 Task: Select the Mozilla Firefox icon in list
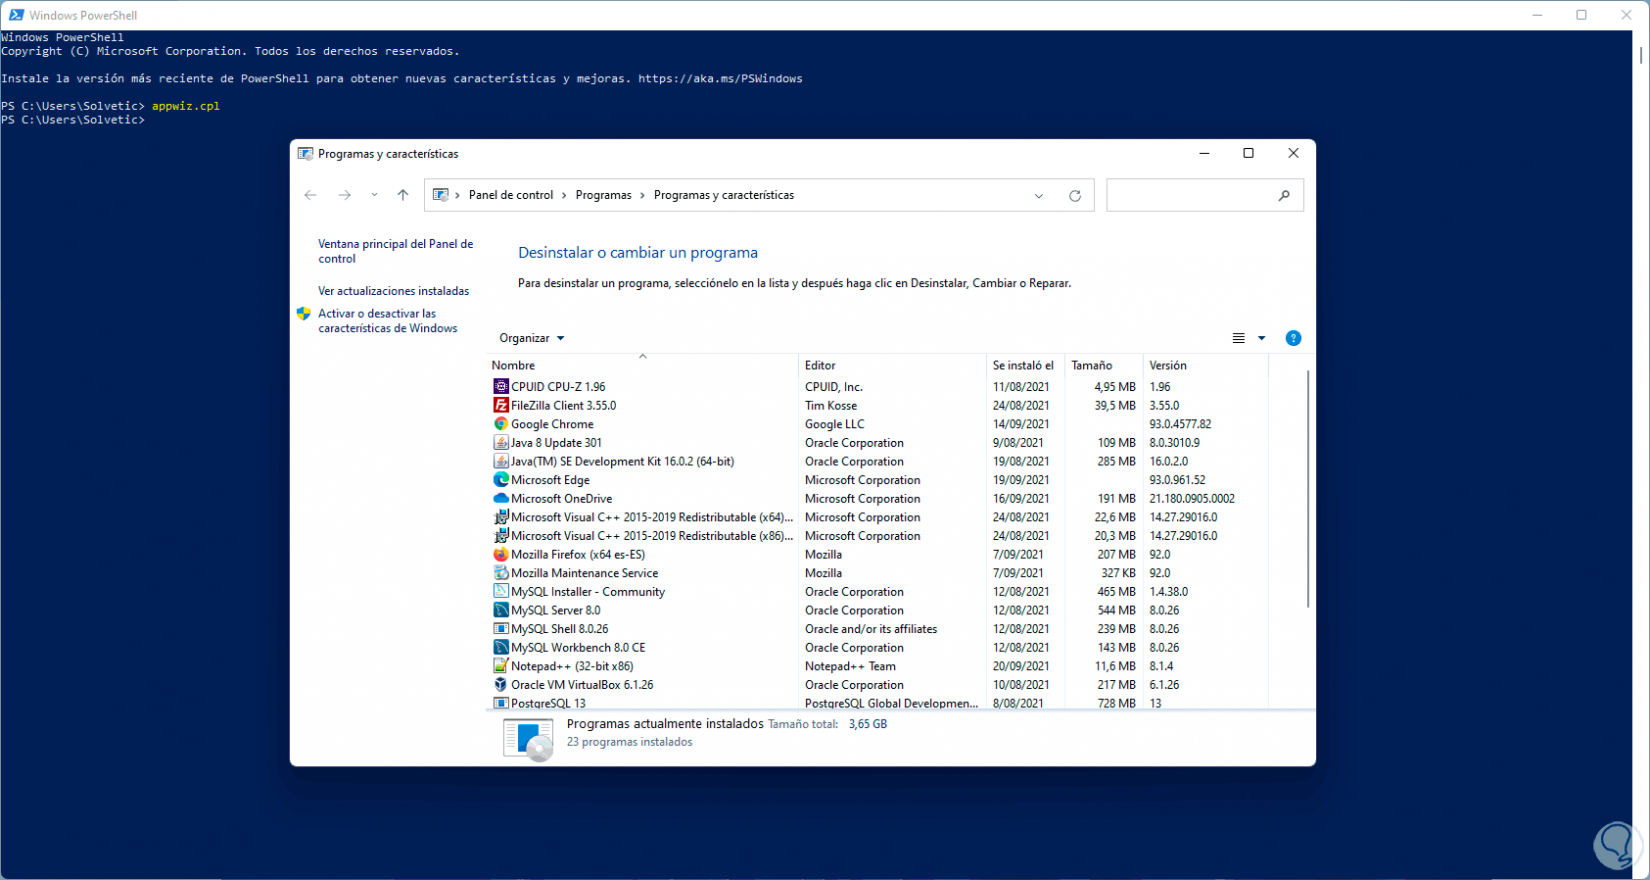tap(501, 554)
